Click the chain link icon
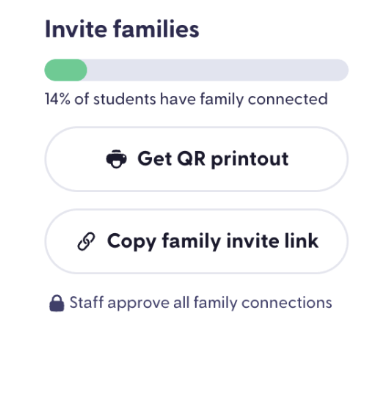The height and width of the screenshot is (402, 380). [86, 241]
